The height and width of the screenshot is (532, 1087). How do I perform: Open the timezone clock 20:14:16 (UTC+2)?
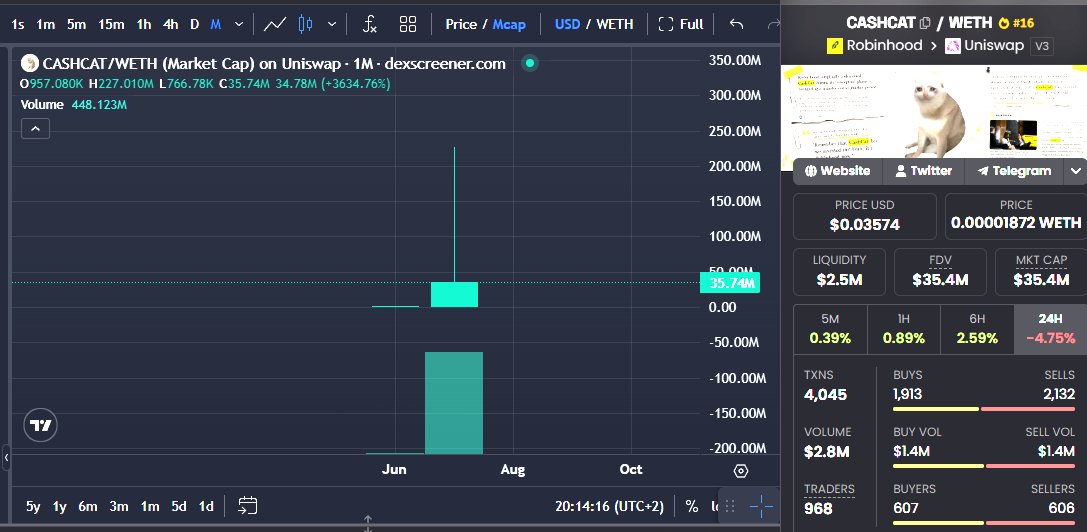pos(609,506)
